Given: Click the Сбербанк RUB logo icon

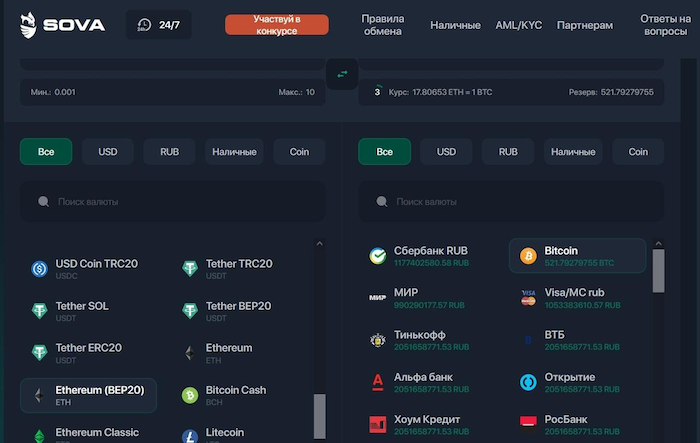Looking at the screenshot, I should [x=378, y=256].
